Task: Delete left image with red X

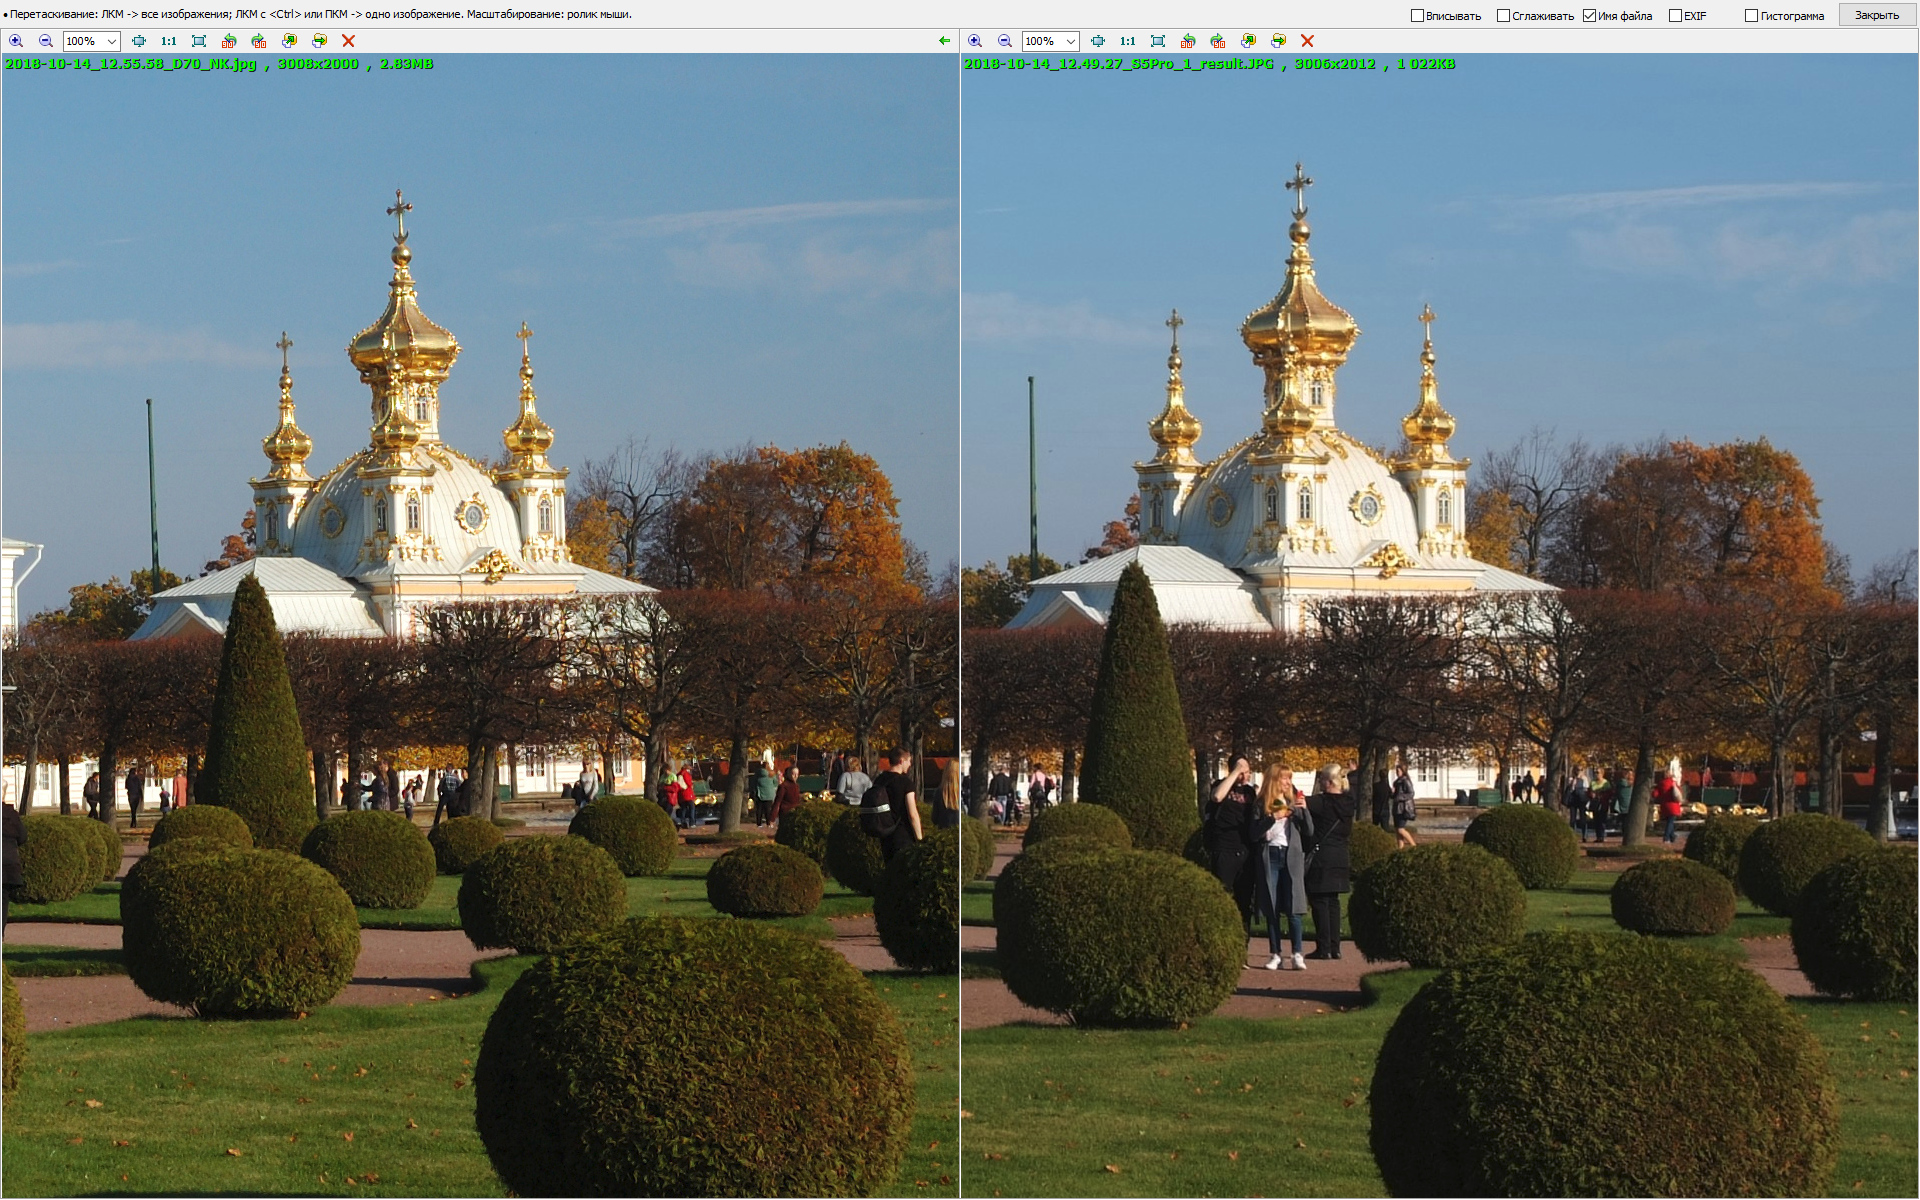Action: 348,41
